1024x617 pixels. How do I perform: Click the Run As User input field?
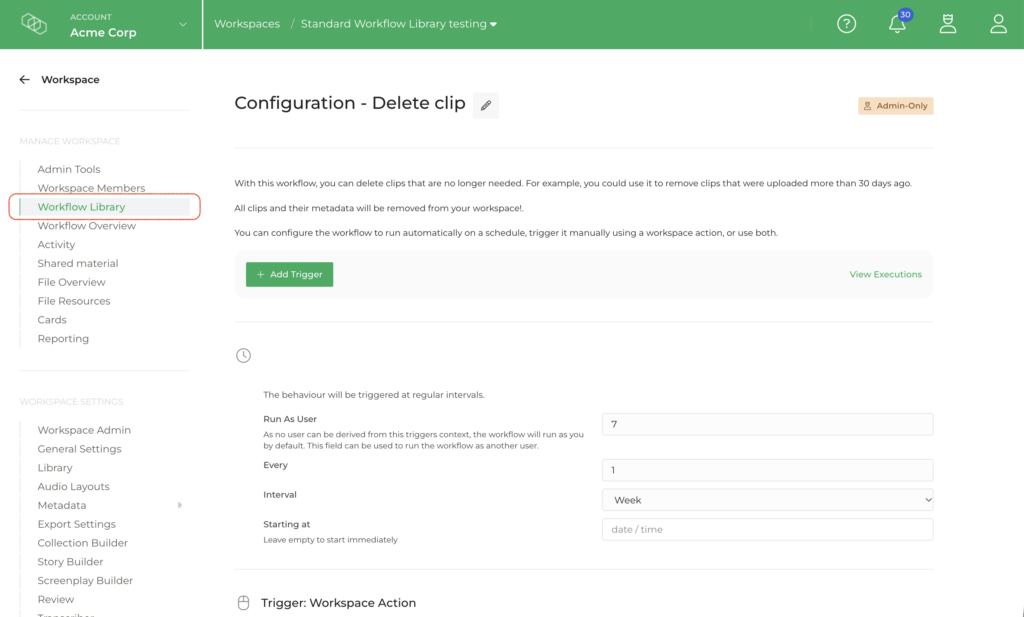[x=767, y=424]
